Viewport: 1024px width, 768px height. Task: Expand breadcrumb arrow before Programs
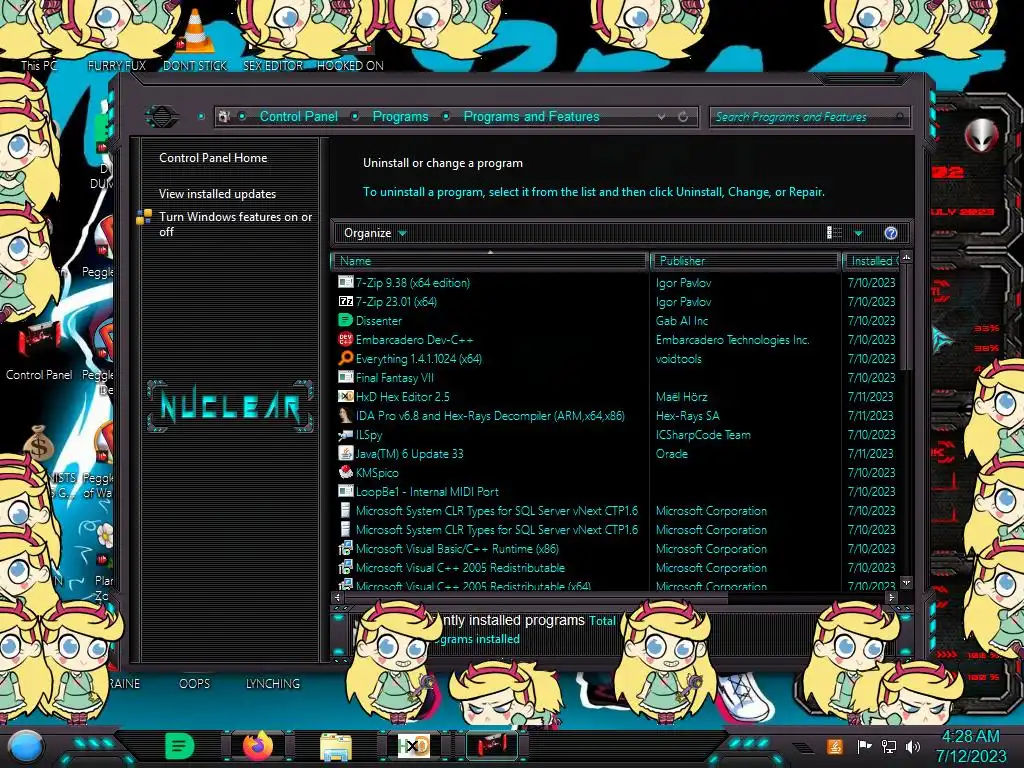[x=355, y=116]
